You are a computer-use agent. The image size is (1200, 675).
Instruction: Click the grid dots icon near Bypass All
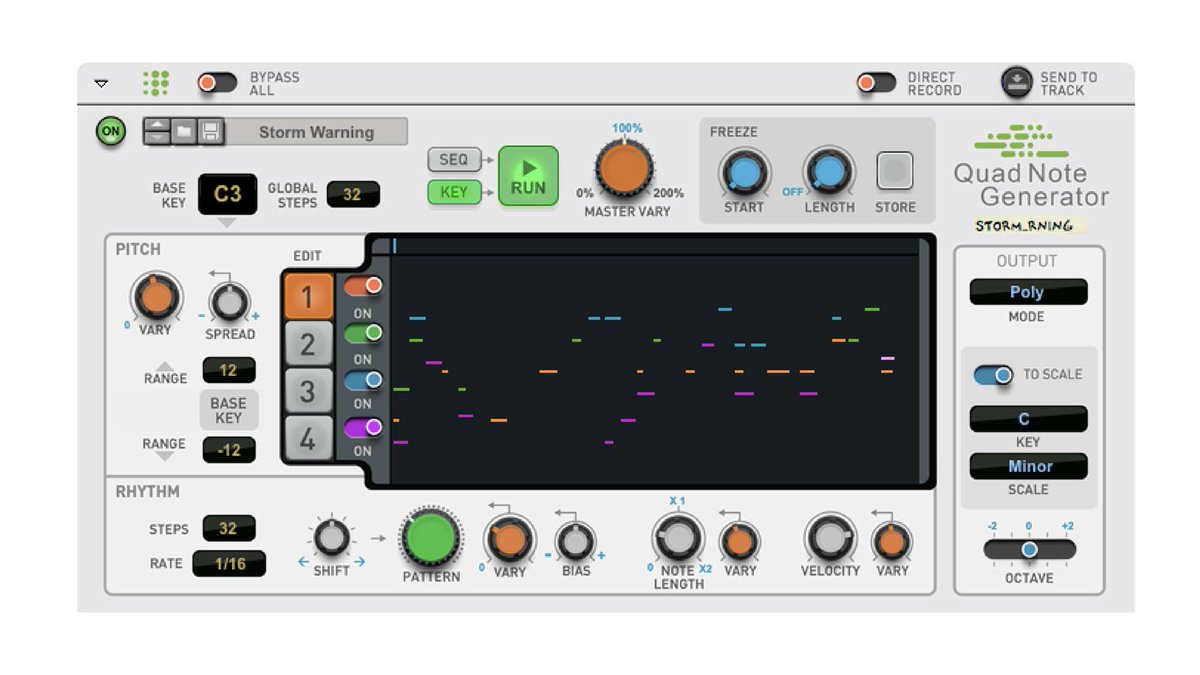click(155, 83)
